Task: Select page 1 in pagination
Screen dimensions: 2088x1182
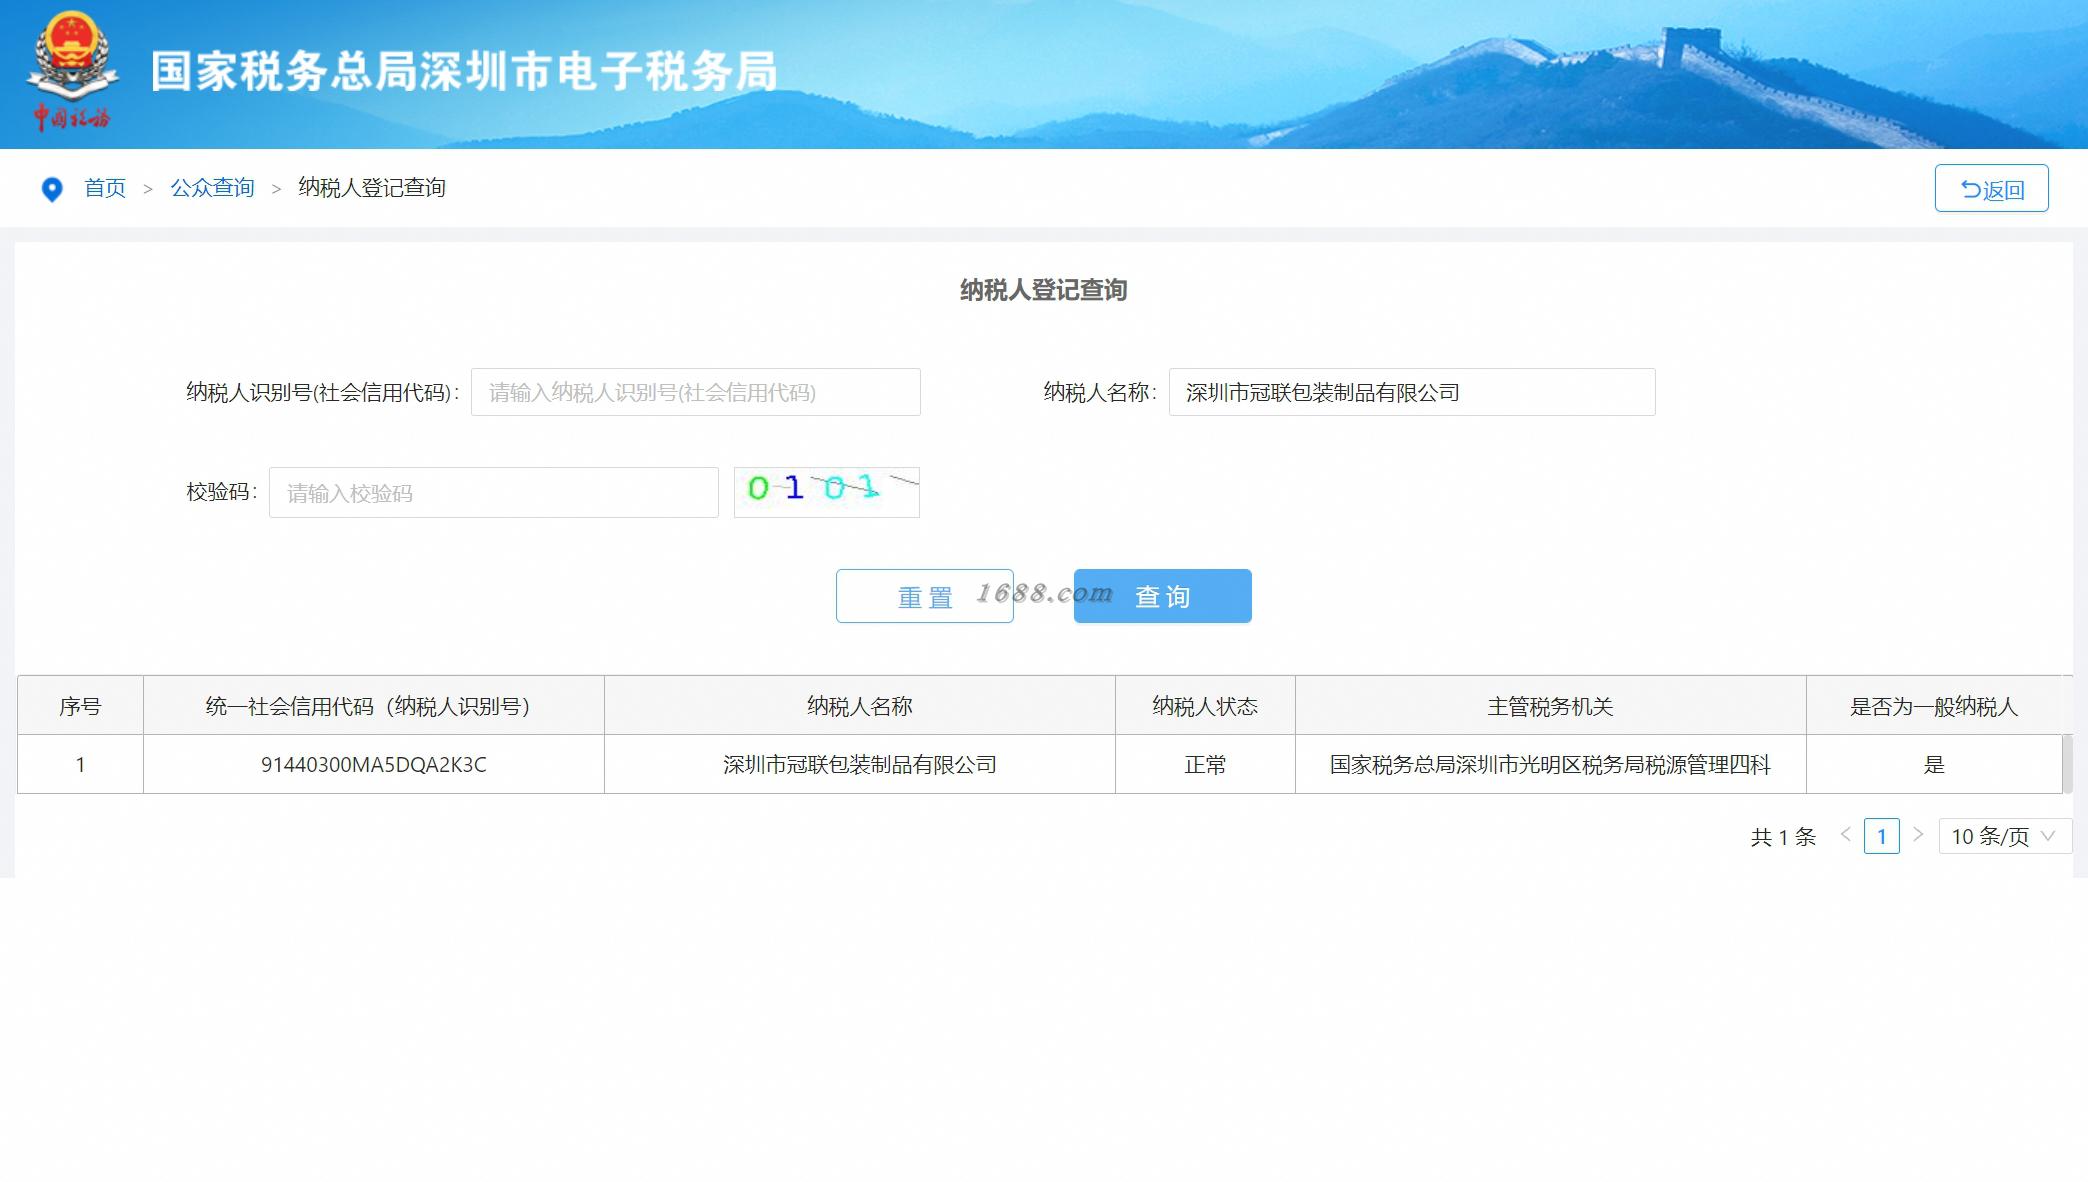Action: tap(1882, 836)
